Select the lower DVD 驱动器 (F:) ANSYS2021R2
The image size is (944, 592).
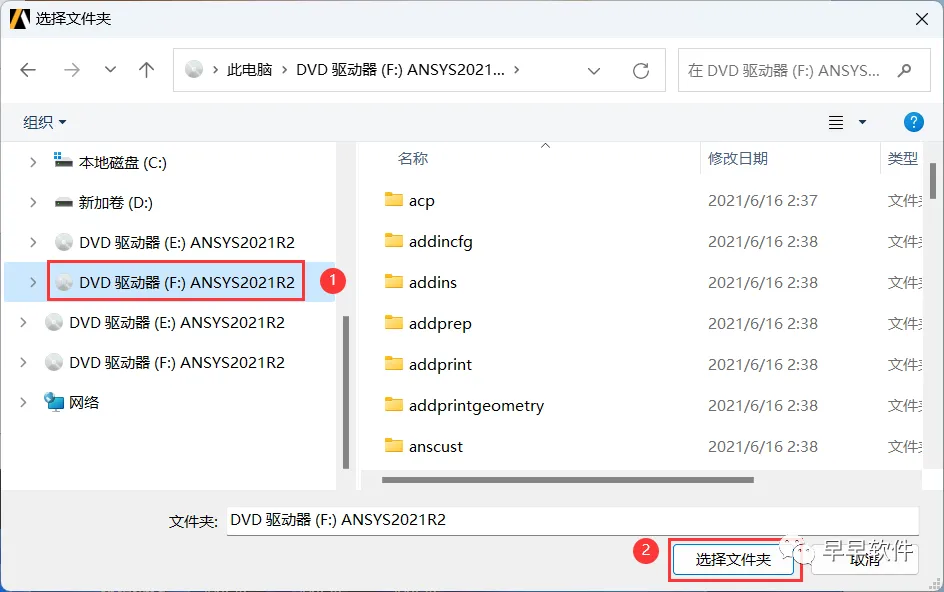click(x=176, y=363)
